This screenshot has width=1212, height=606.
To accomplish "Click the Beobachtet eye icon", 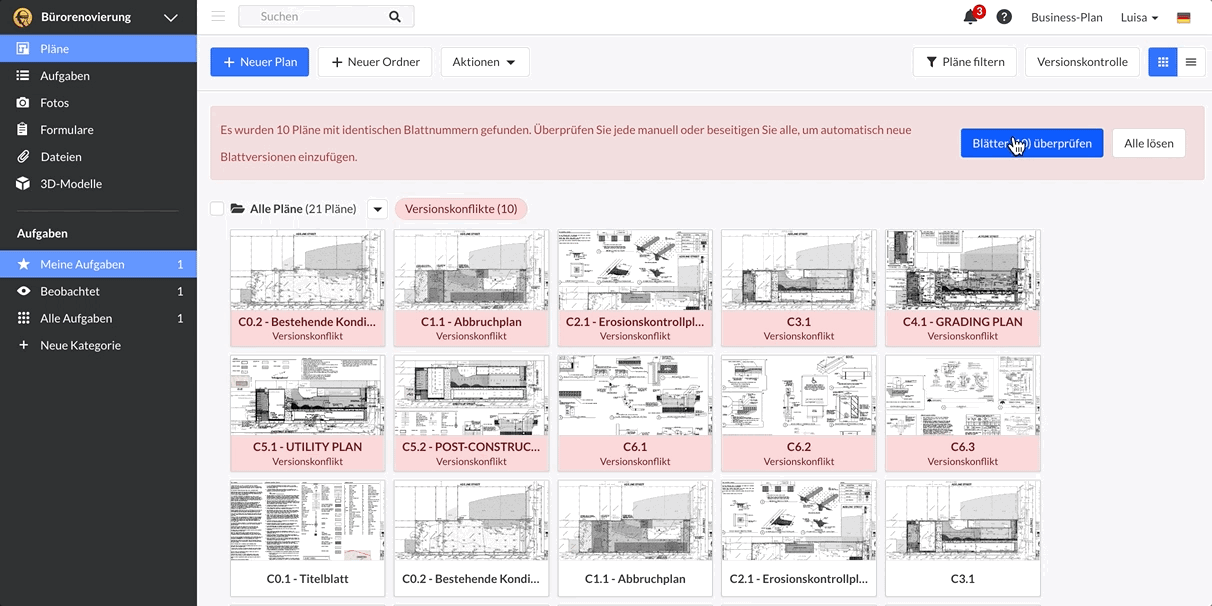I will pyautogui.click(x=24, y=291).
